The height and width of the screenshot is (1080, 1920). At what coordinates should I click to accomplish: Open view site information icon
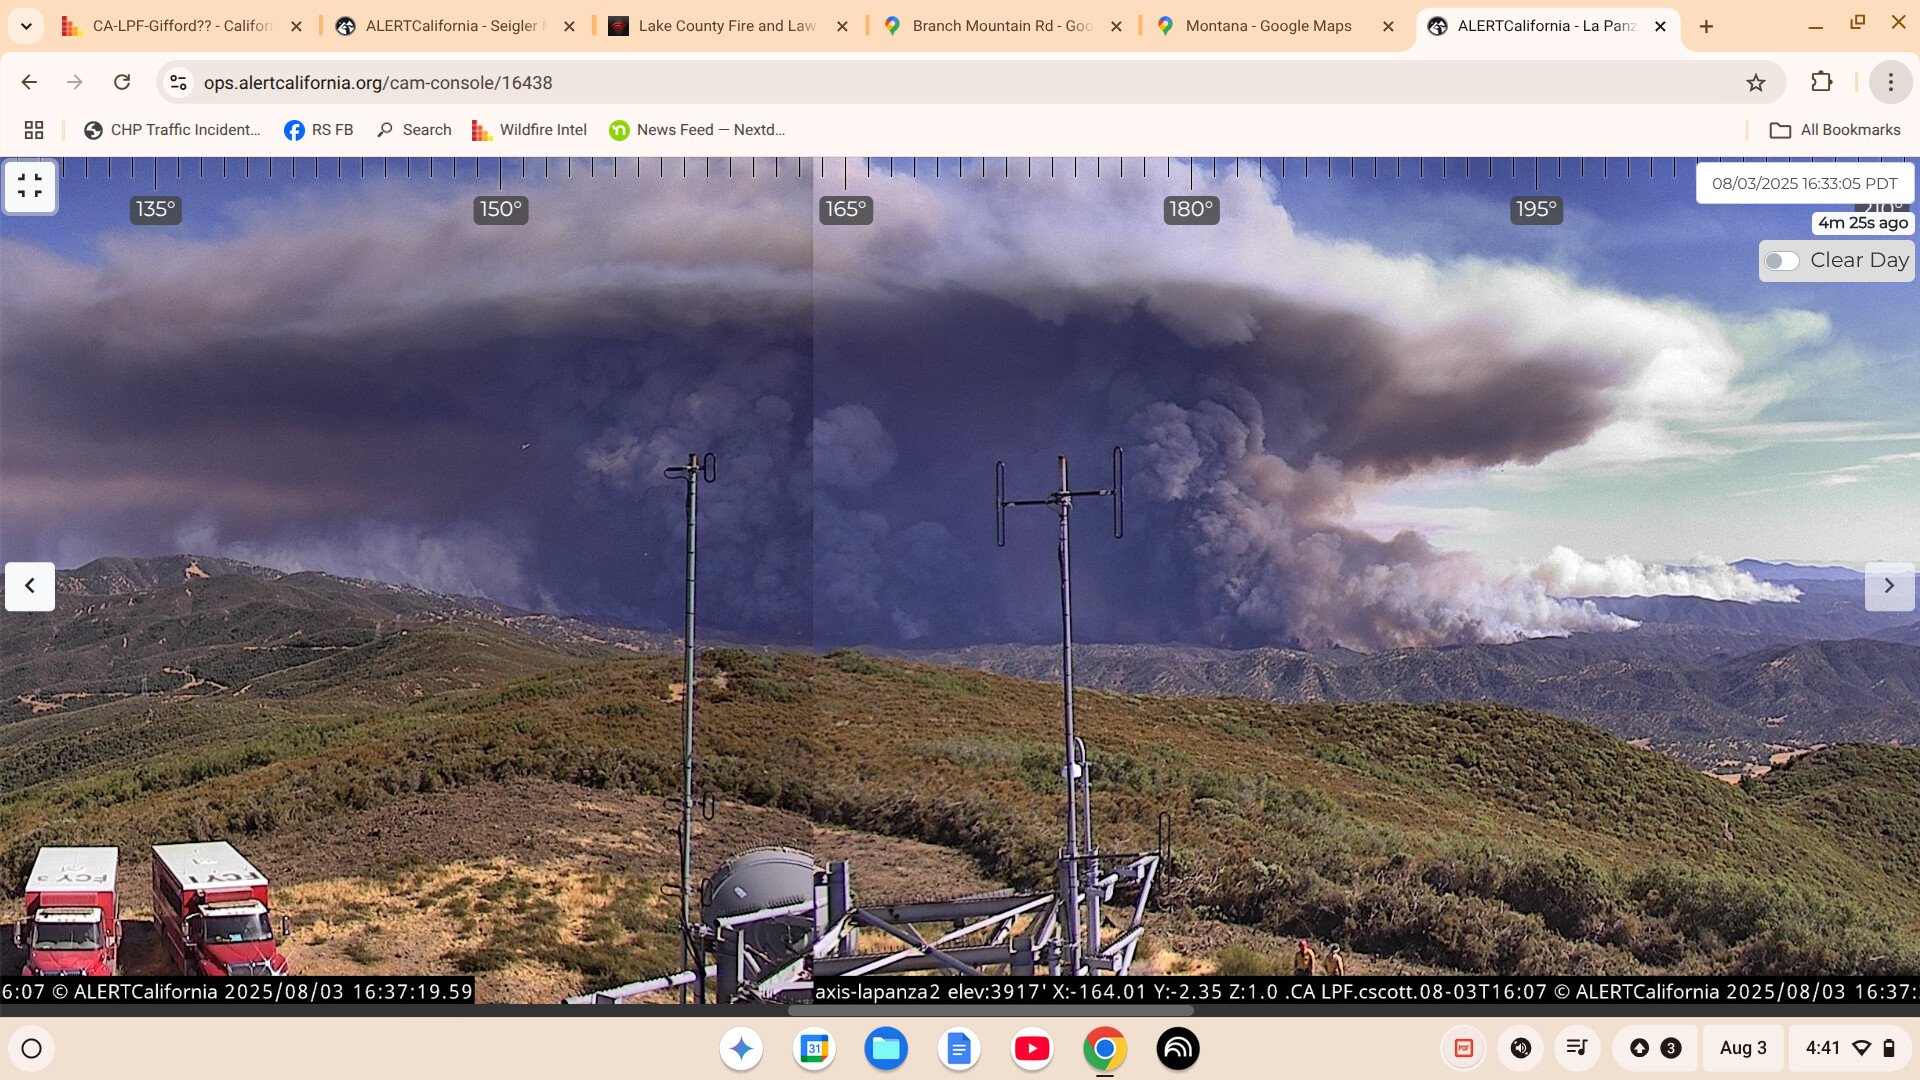point(179,83)
